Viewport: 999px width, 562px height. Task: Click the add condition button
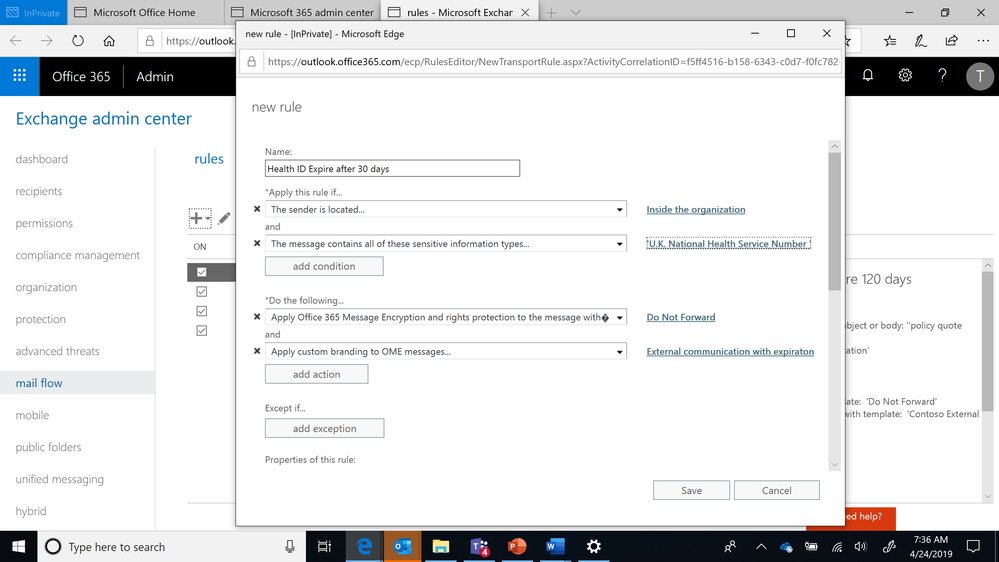click(324, 266)
